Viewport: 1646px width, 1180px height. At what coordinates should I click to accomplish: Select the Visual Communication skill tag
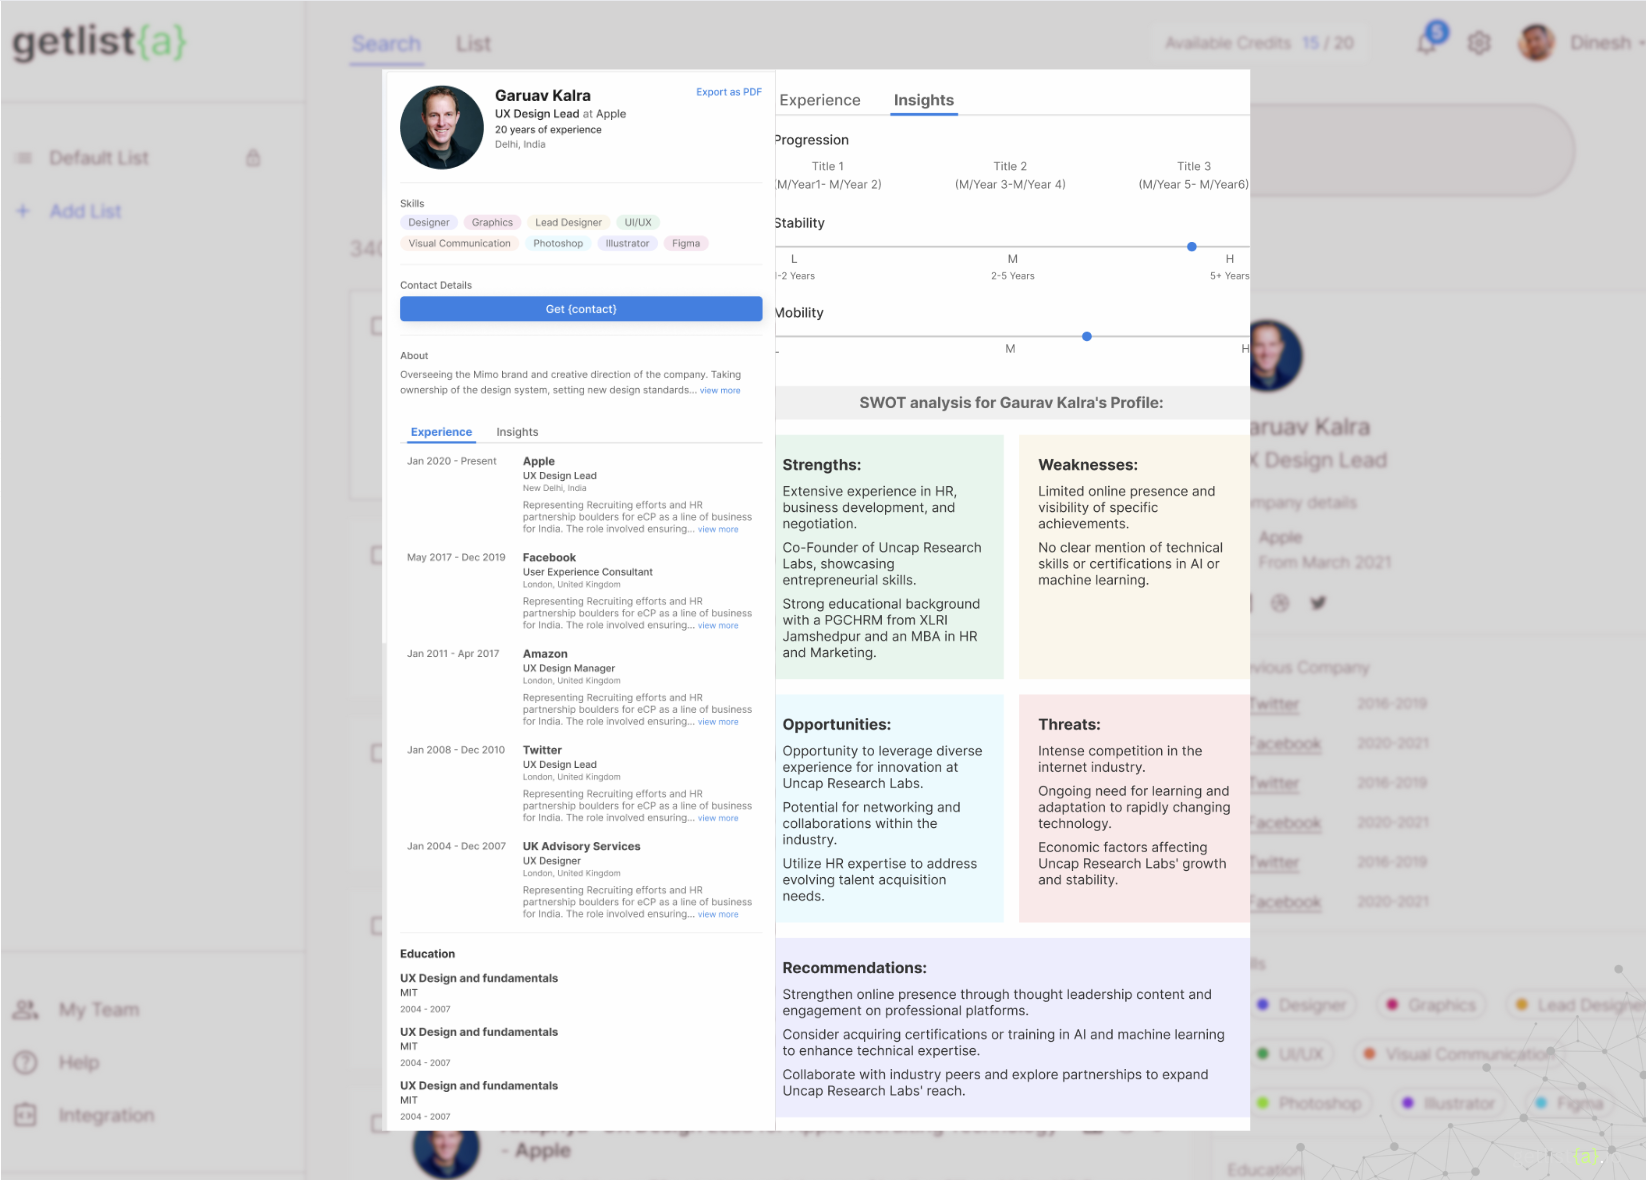459,244
